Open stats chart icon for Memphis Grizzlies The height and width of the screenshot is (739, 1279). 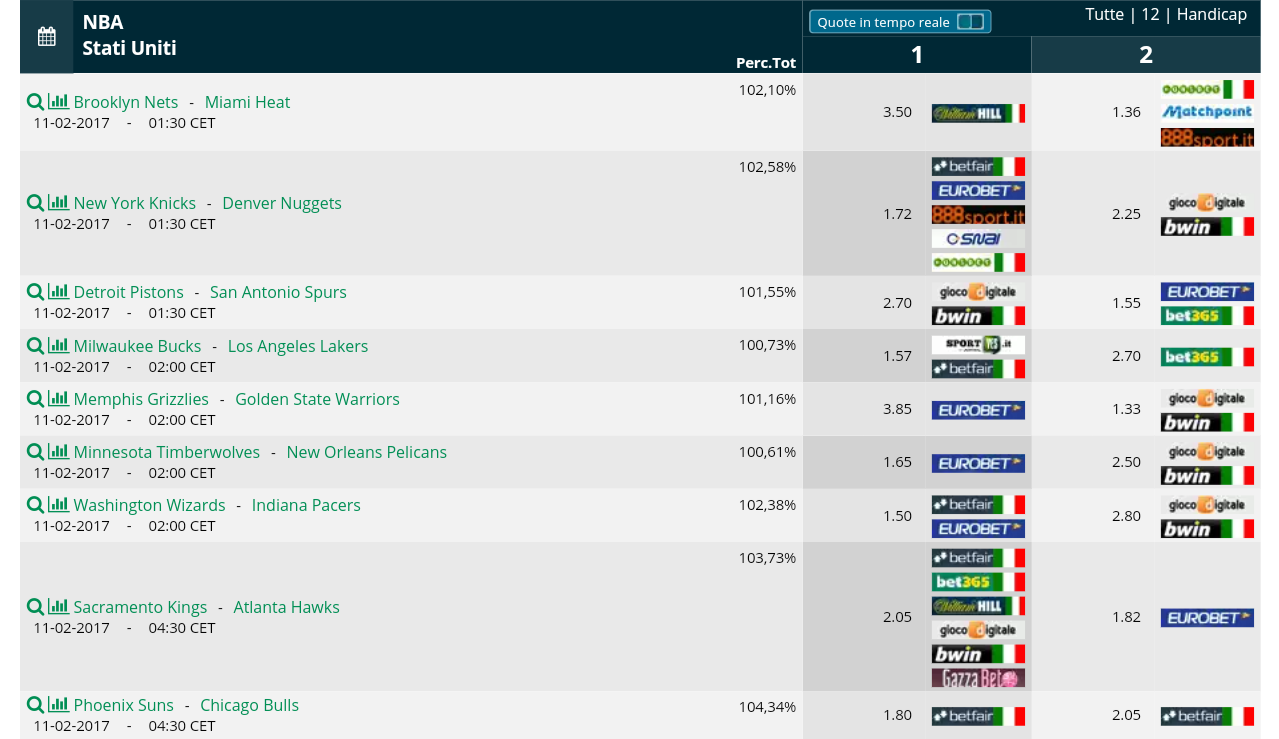[58, 398]
